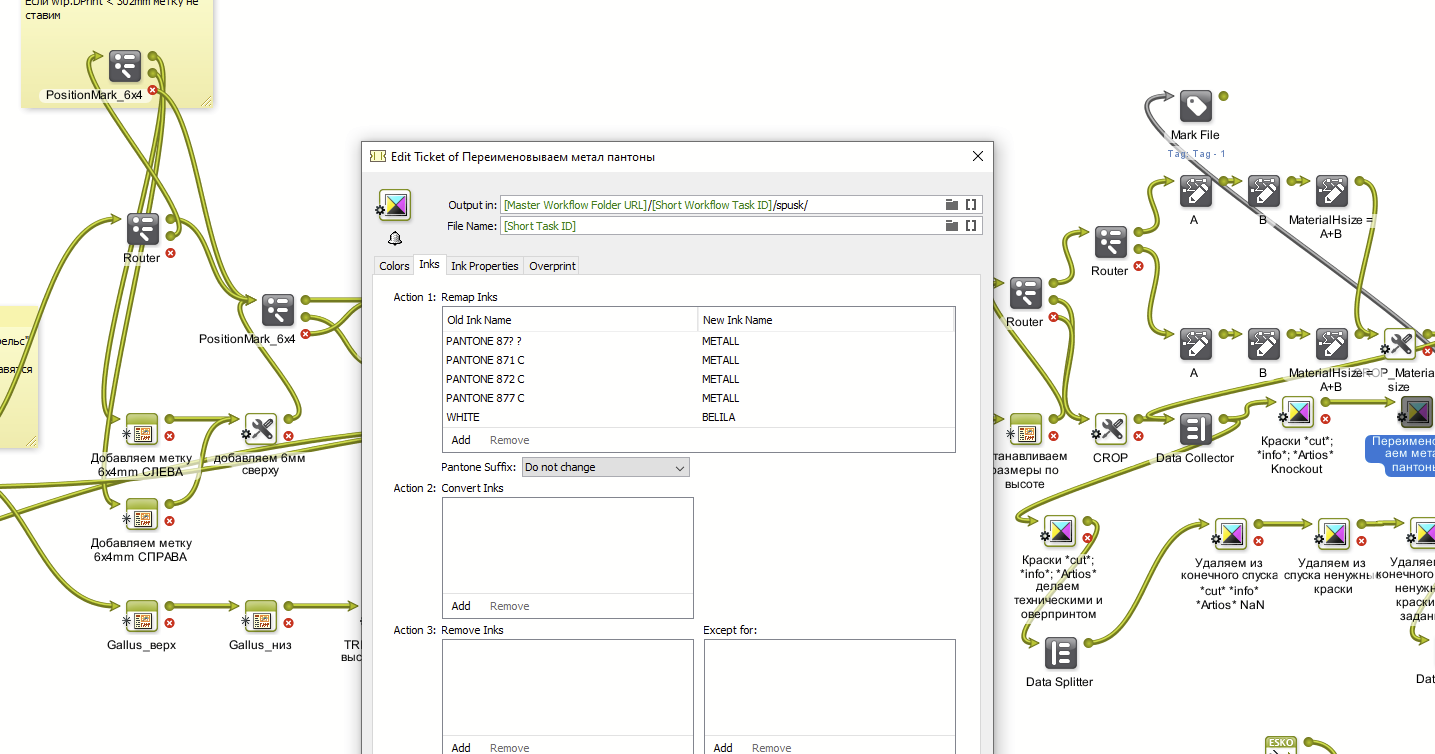This screenshot has height=754, width=1435.
Task: Go to the Overprint tab
Action: 552,266
